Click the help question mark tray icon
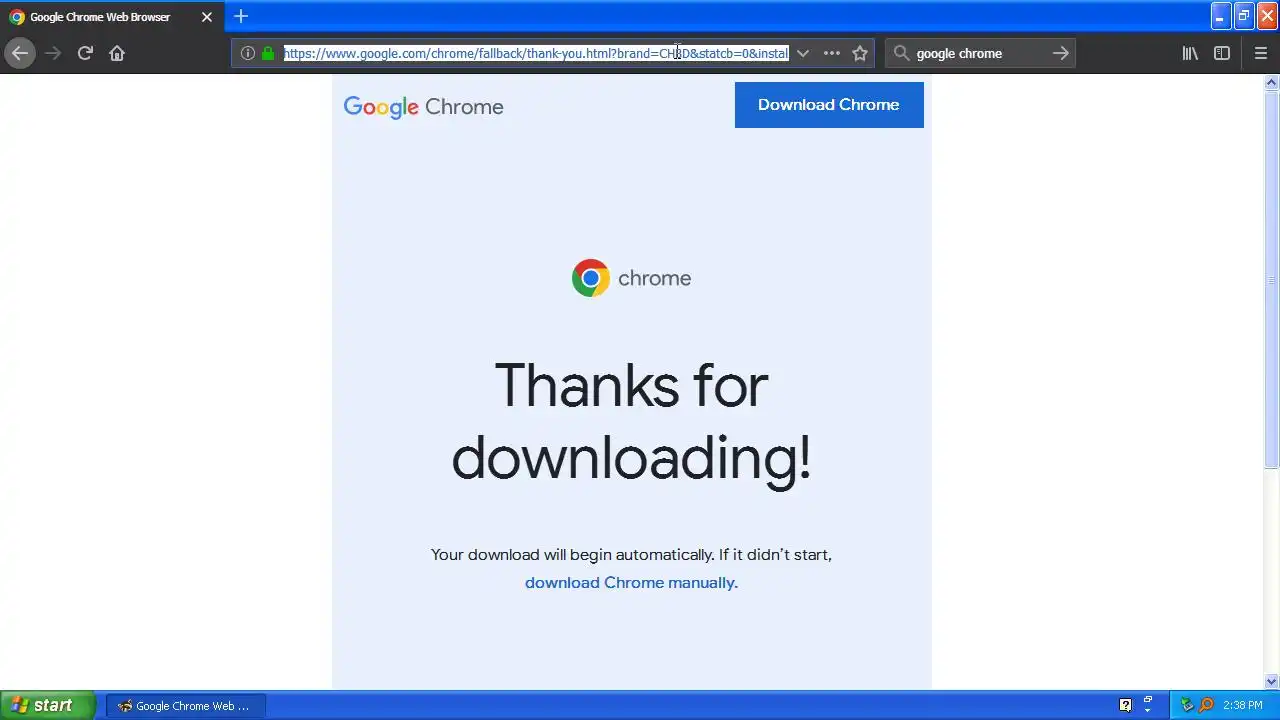The image size is (1280, 720). pos(1125,705)
